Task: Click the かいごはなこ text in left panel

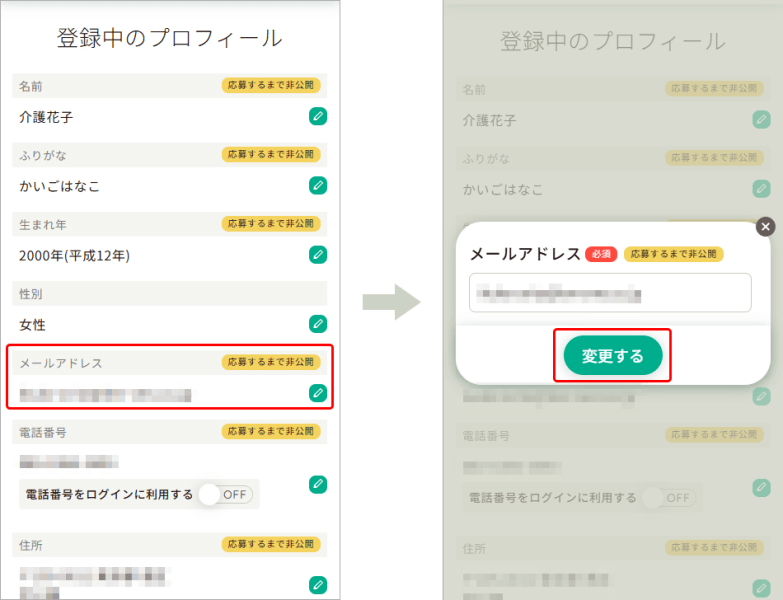Action: (59, 186)
